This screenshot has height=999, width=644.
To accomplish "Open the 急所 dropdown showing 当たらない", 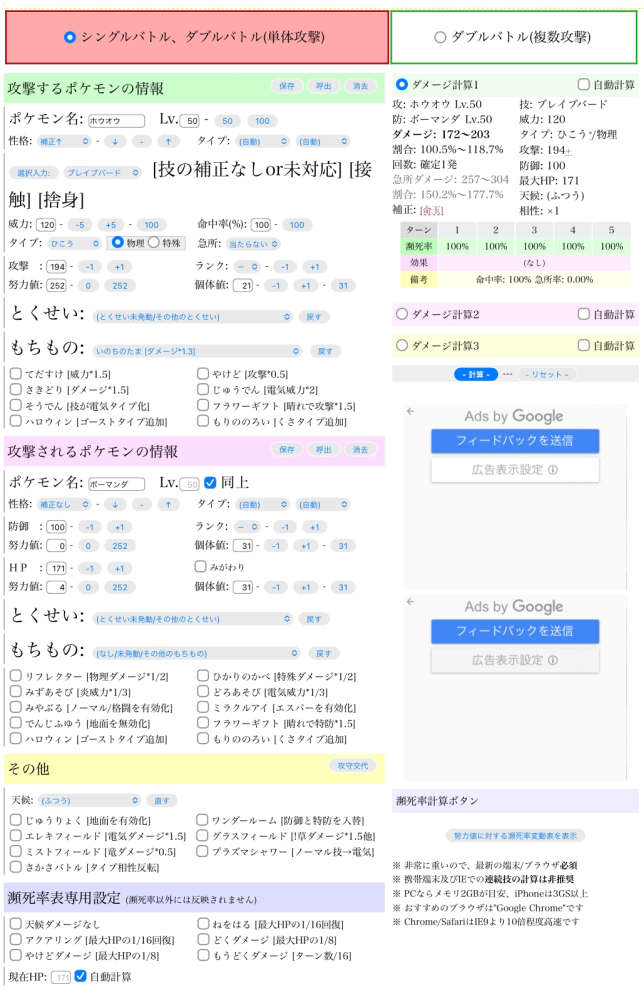I will [253, 244].
